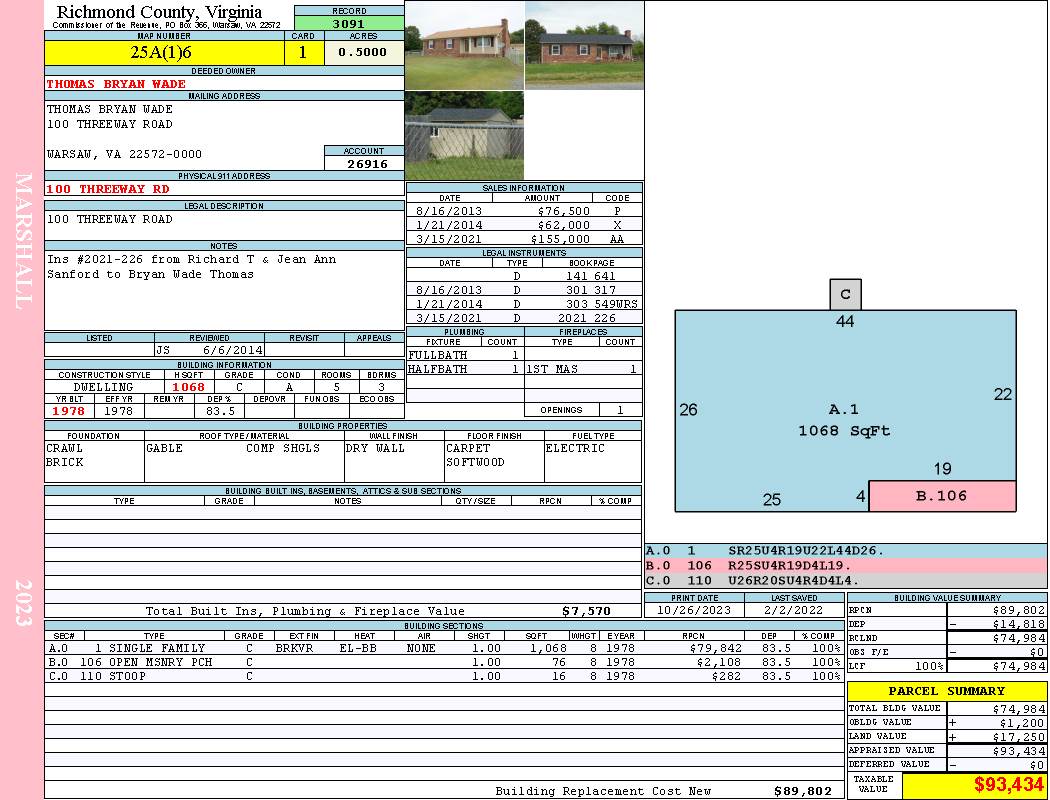Select the CRAWL foundation entry

64,448
